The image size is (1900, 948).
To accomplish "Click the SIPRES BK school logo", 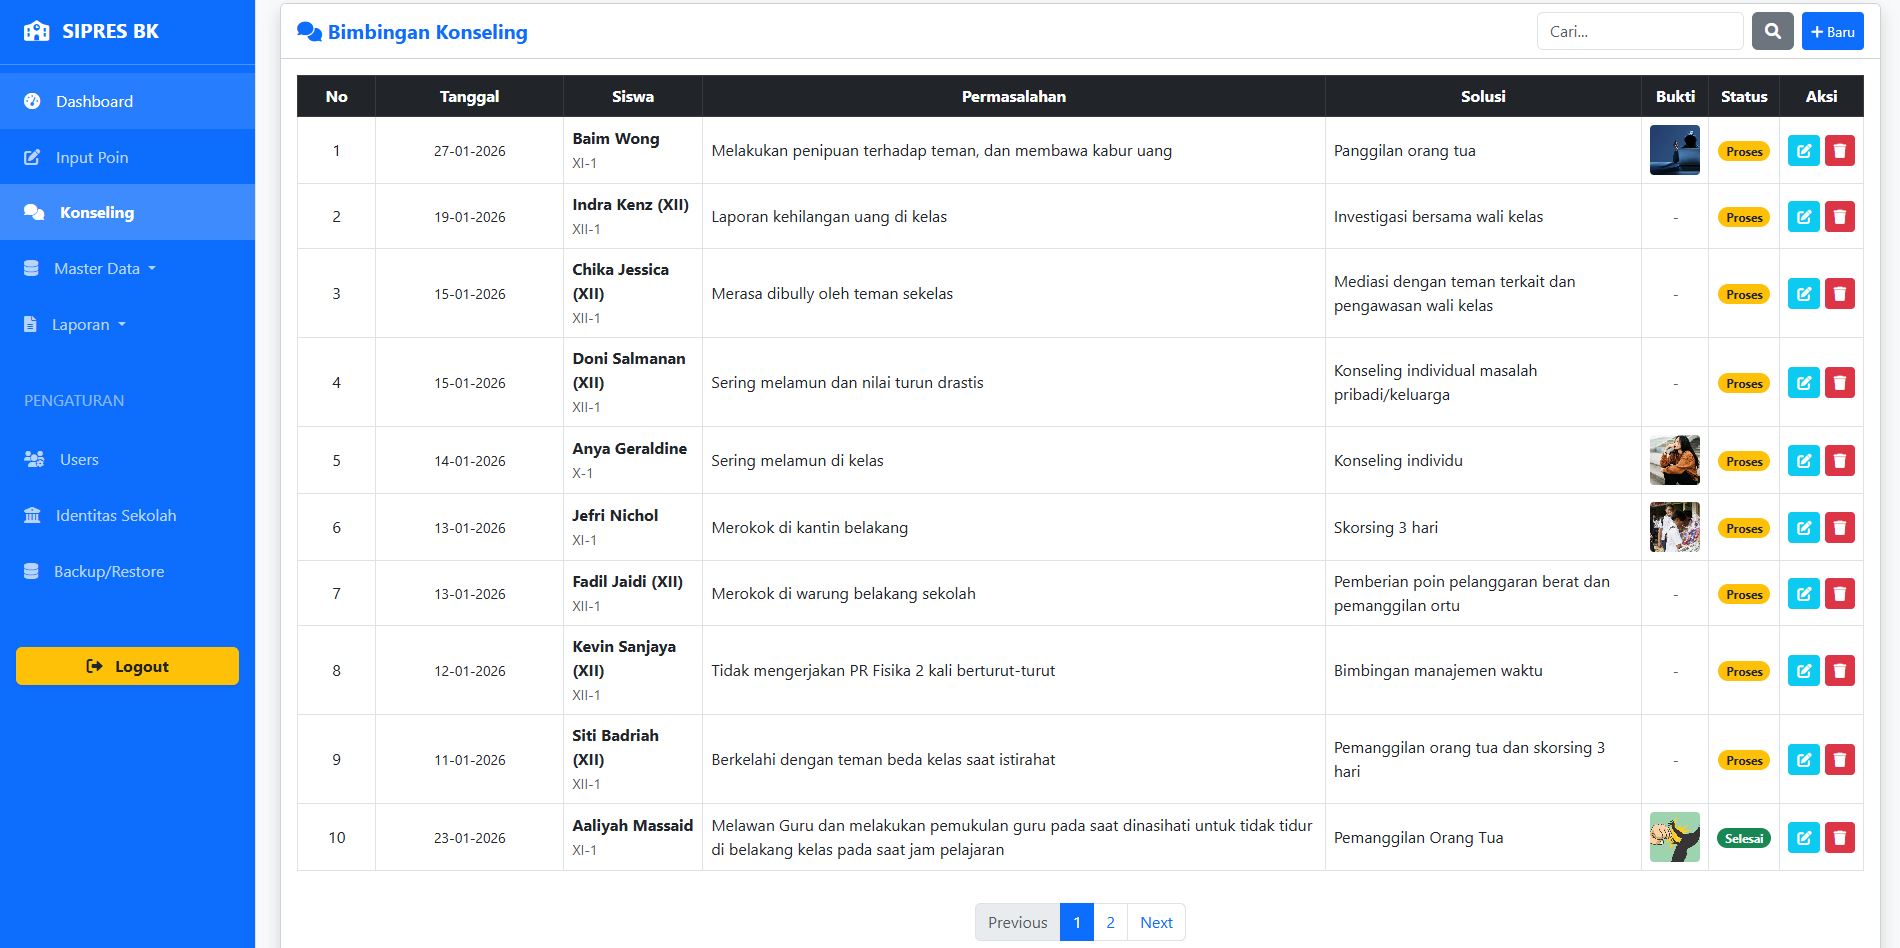I will (x=37, y=31).
